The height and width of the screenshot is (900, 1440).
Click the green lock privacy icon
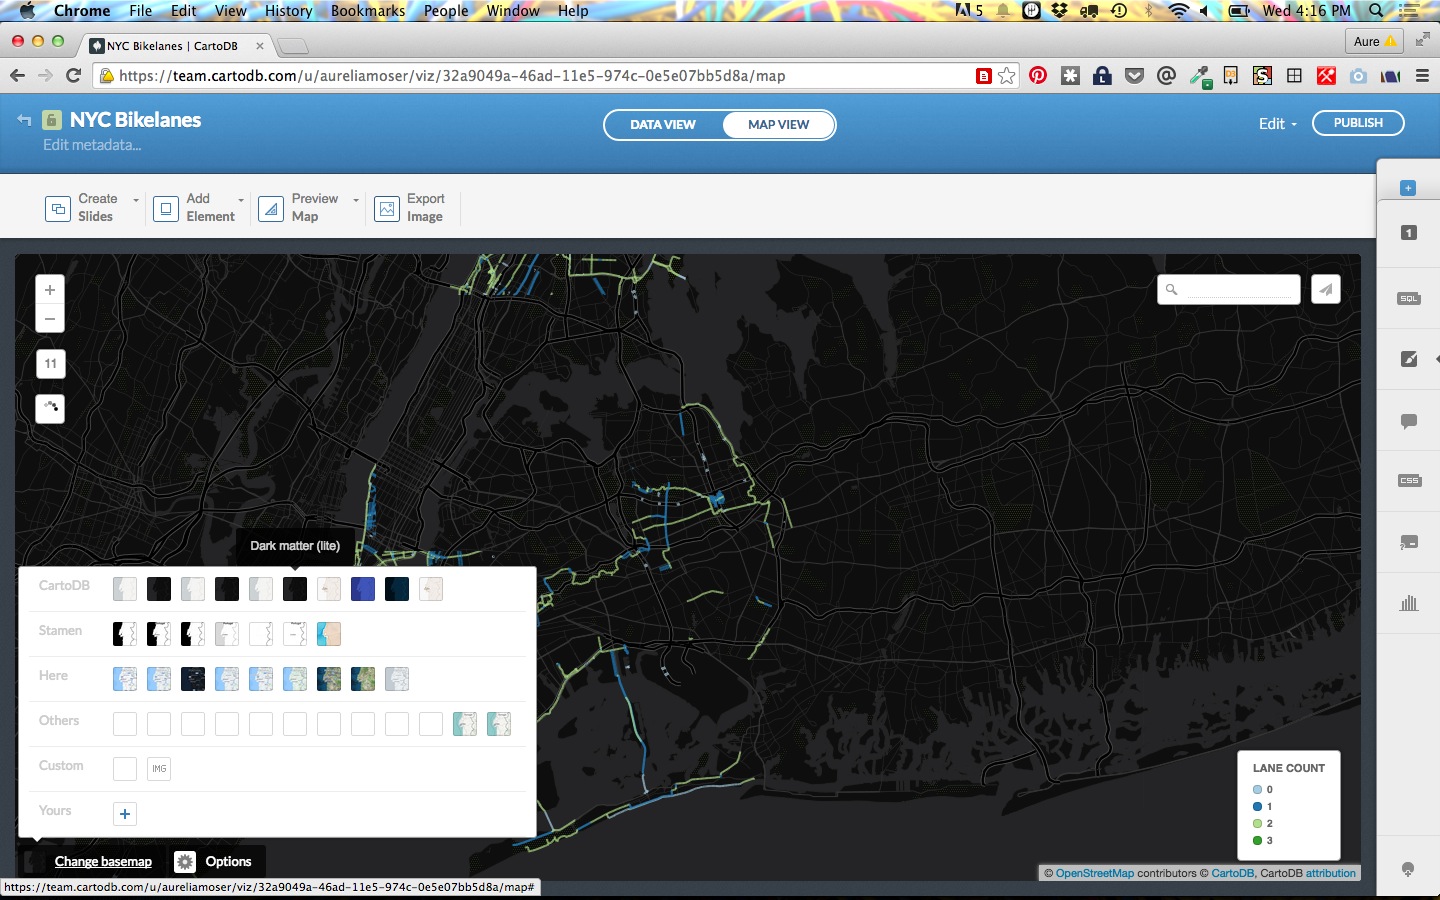click(x=52, y=120)
